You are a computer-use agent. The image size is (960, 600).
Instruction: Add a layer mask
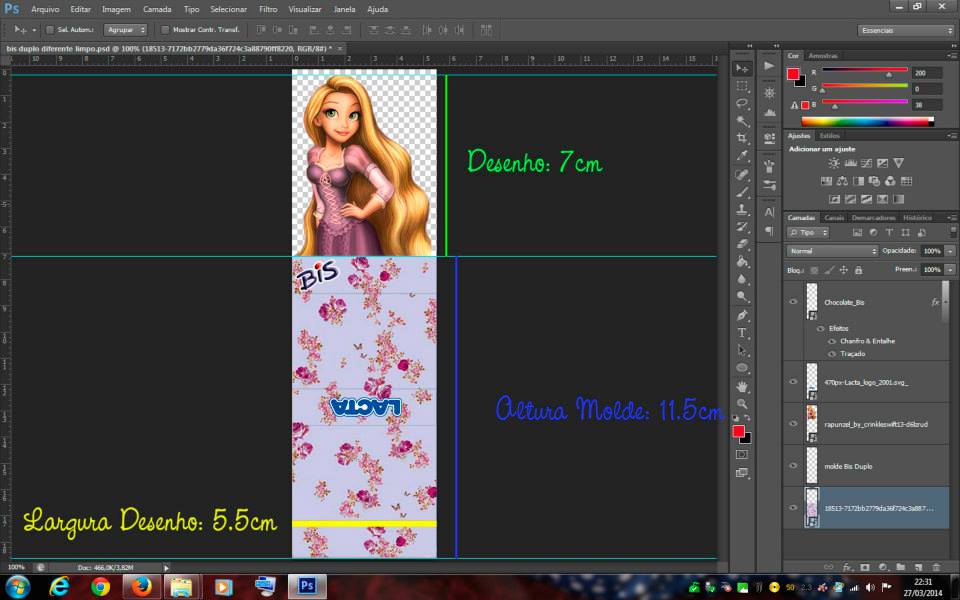[865, 568]
